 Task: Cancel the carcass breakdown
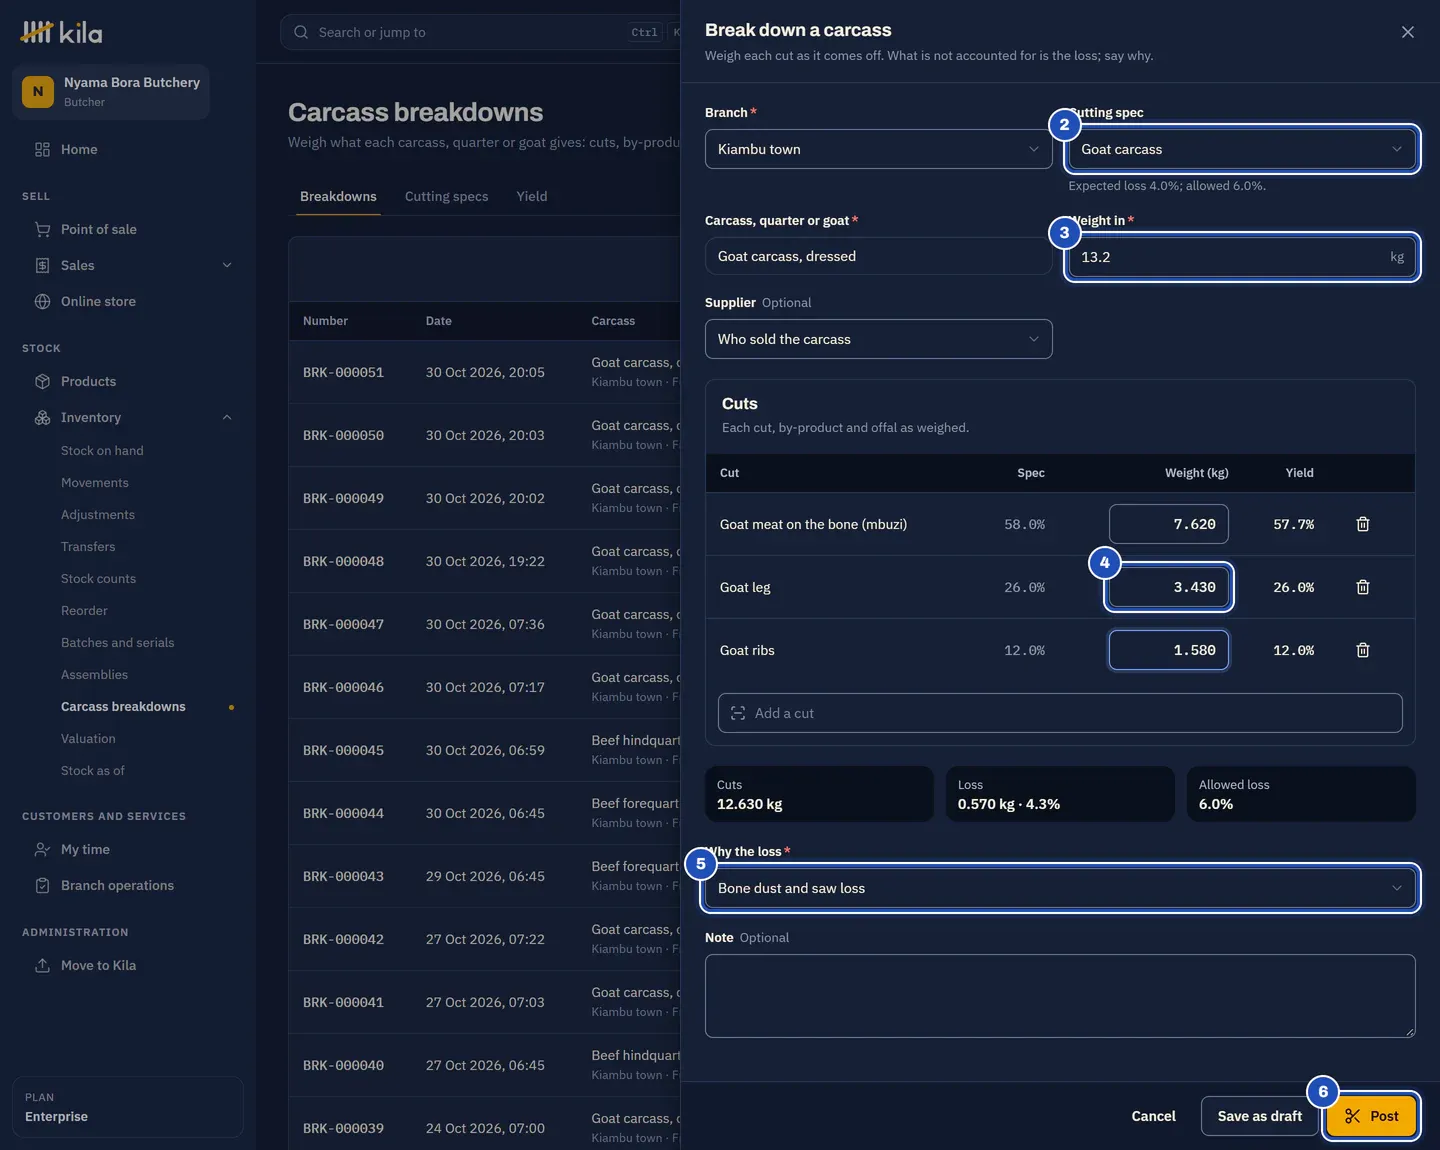click(x=1153, y=1116)
